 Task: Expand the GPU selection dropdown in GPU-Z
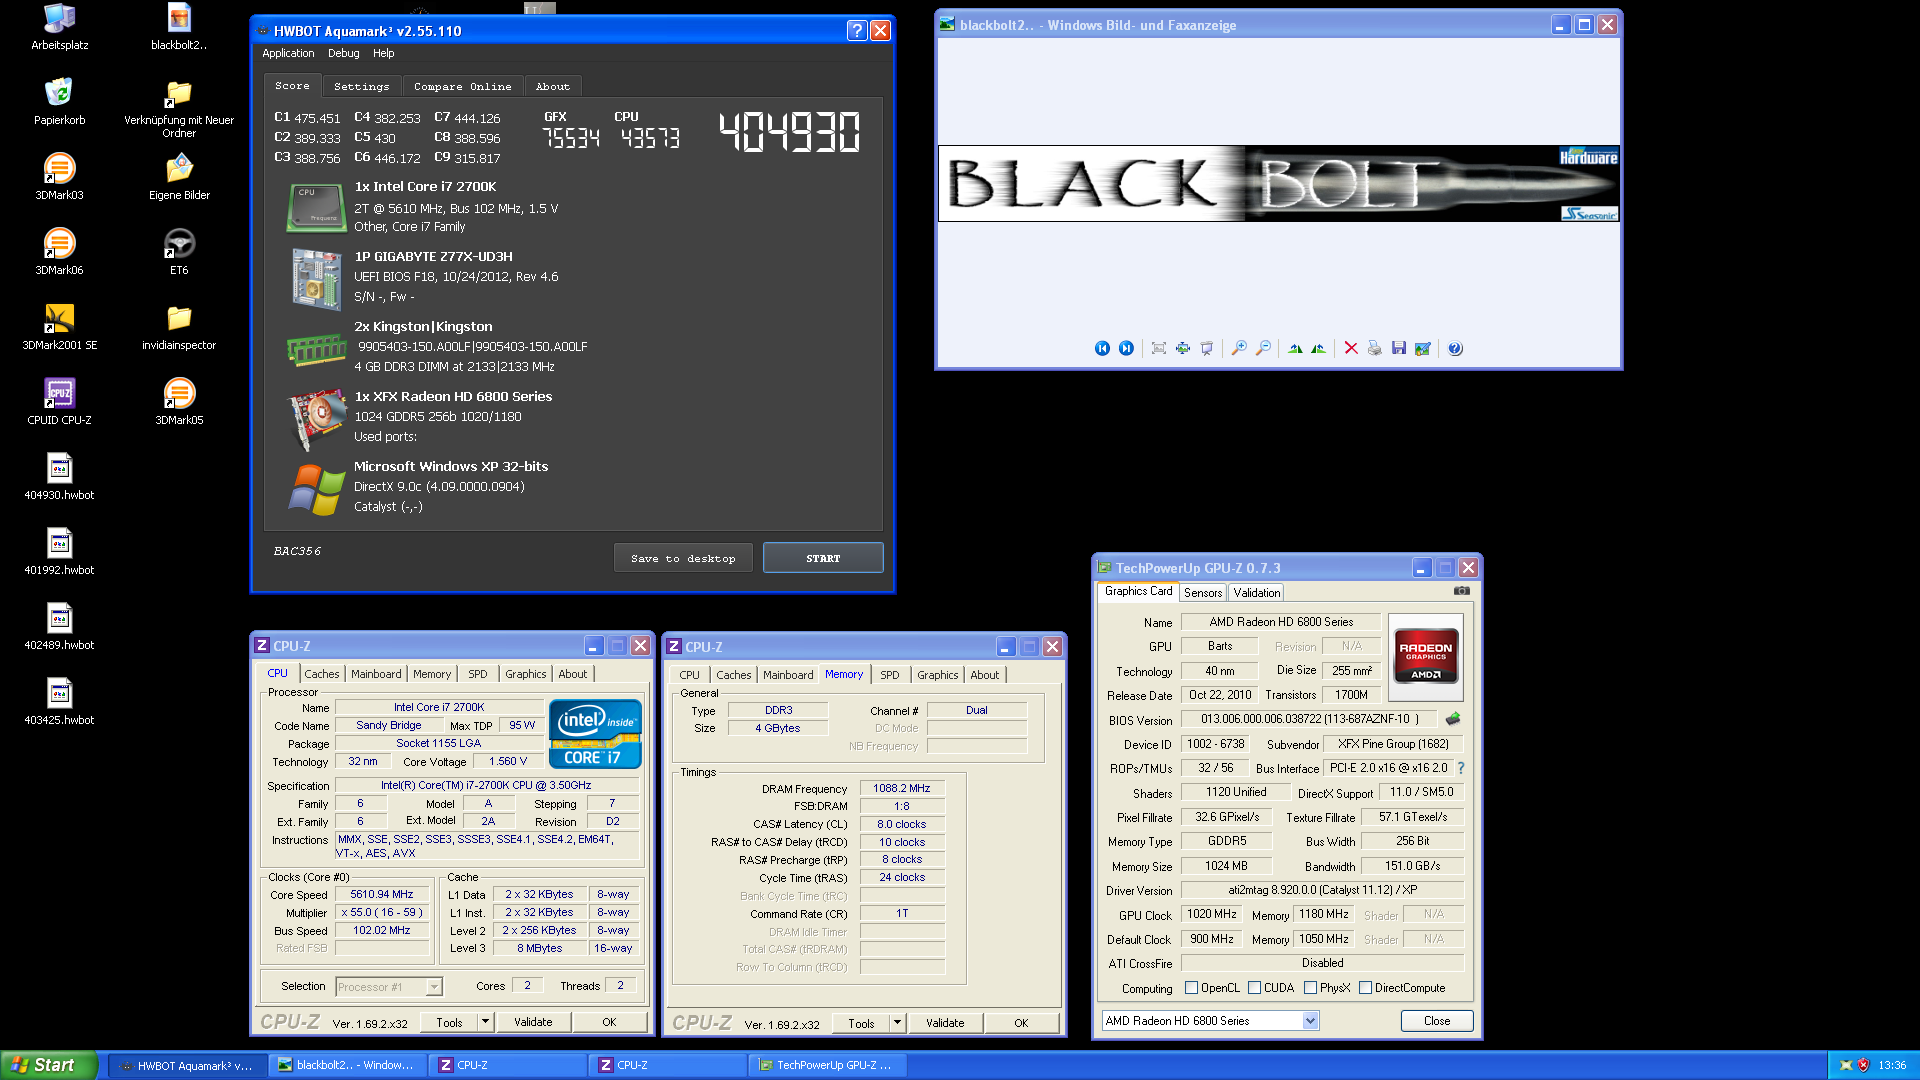1310,1021
